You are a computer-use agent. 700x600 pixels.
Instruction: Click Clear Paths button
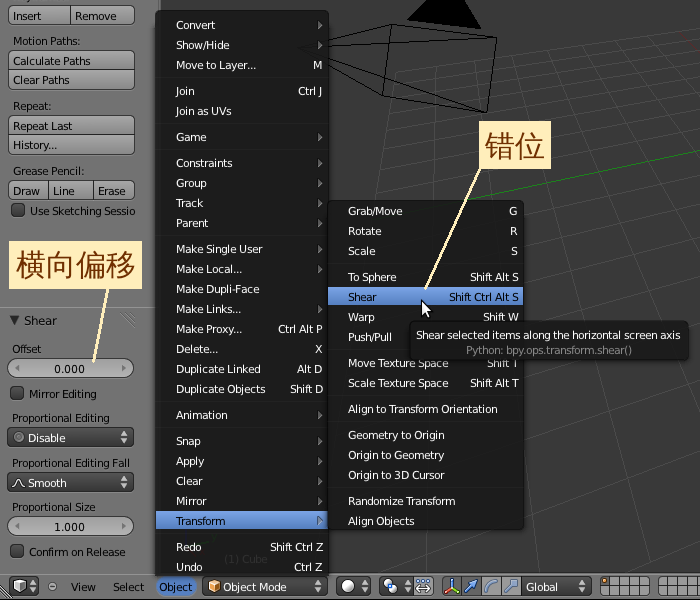click(71, 80)
